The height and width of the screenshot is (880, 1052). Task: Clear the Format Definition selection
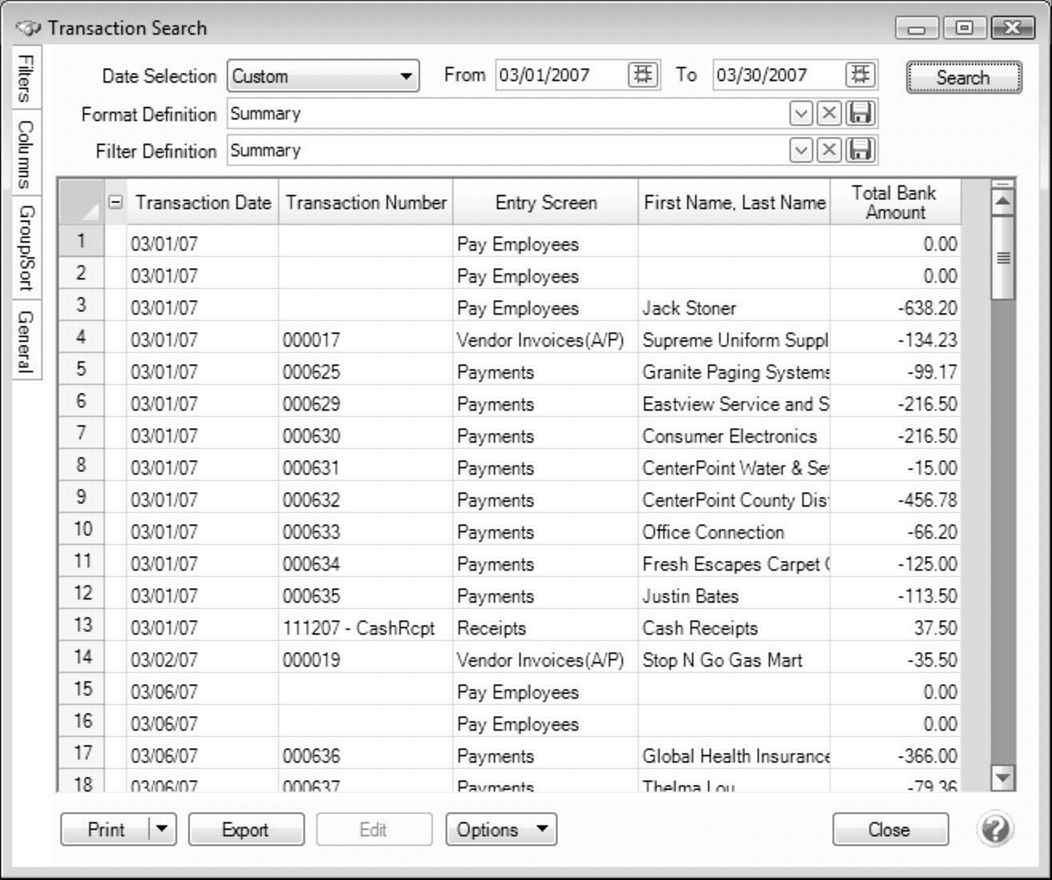coord(829,114)
